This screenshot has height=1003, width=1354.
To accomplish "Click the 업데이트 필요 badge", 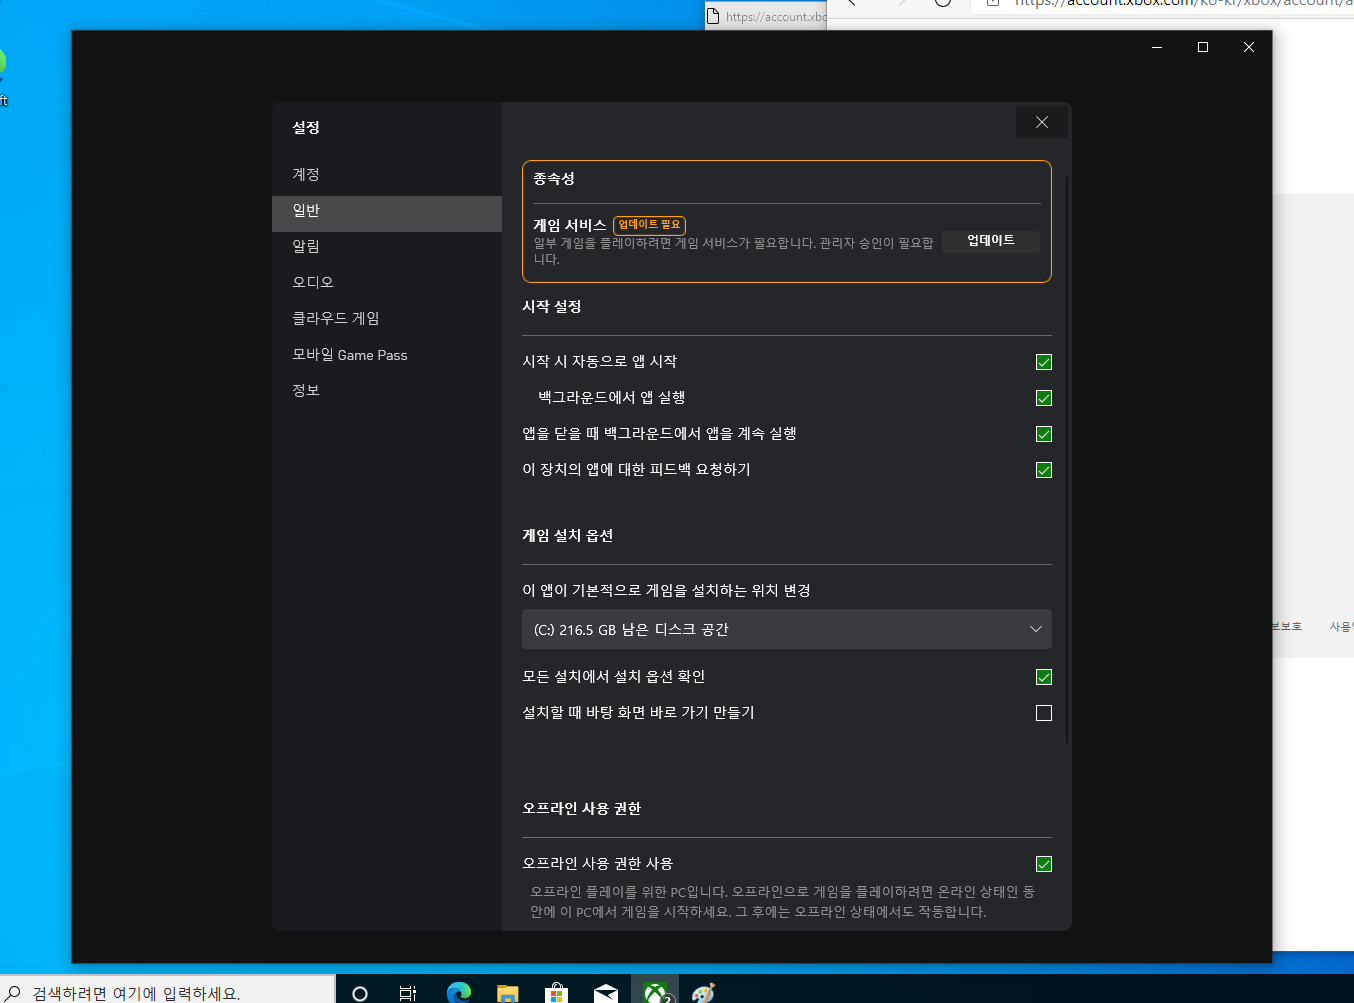I will (649, 225).
